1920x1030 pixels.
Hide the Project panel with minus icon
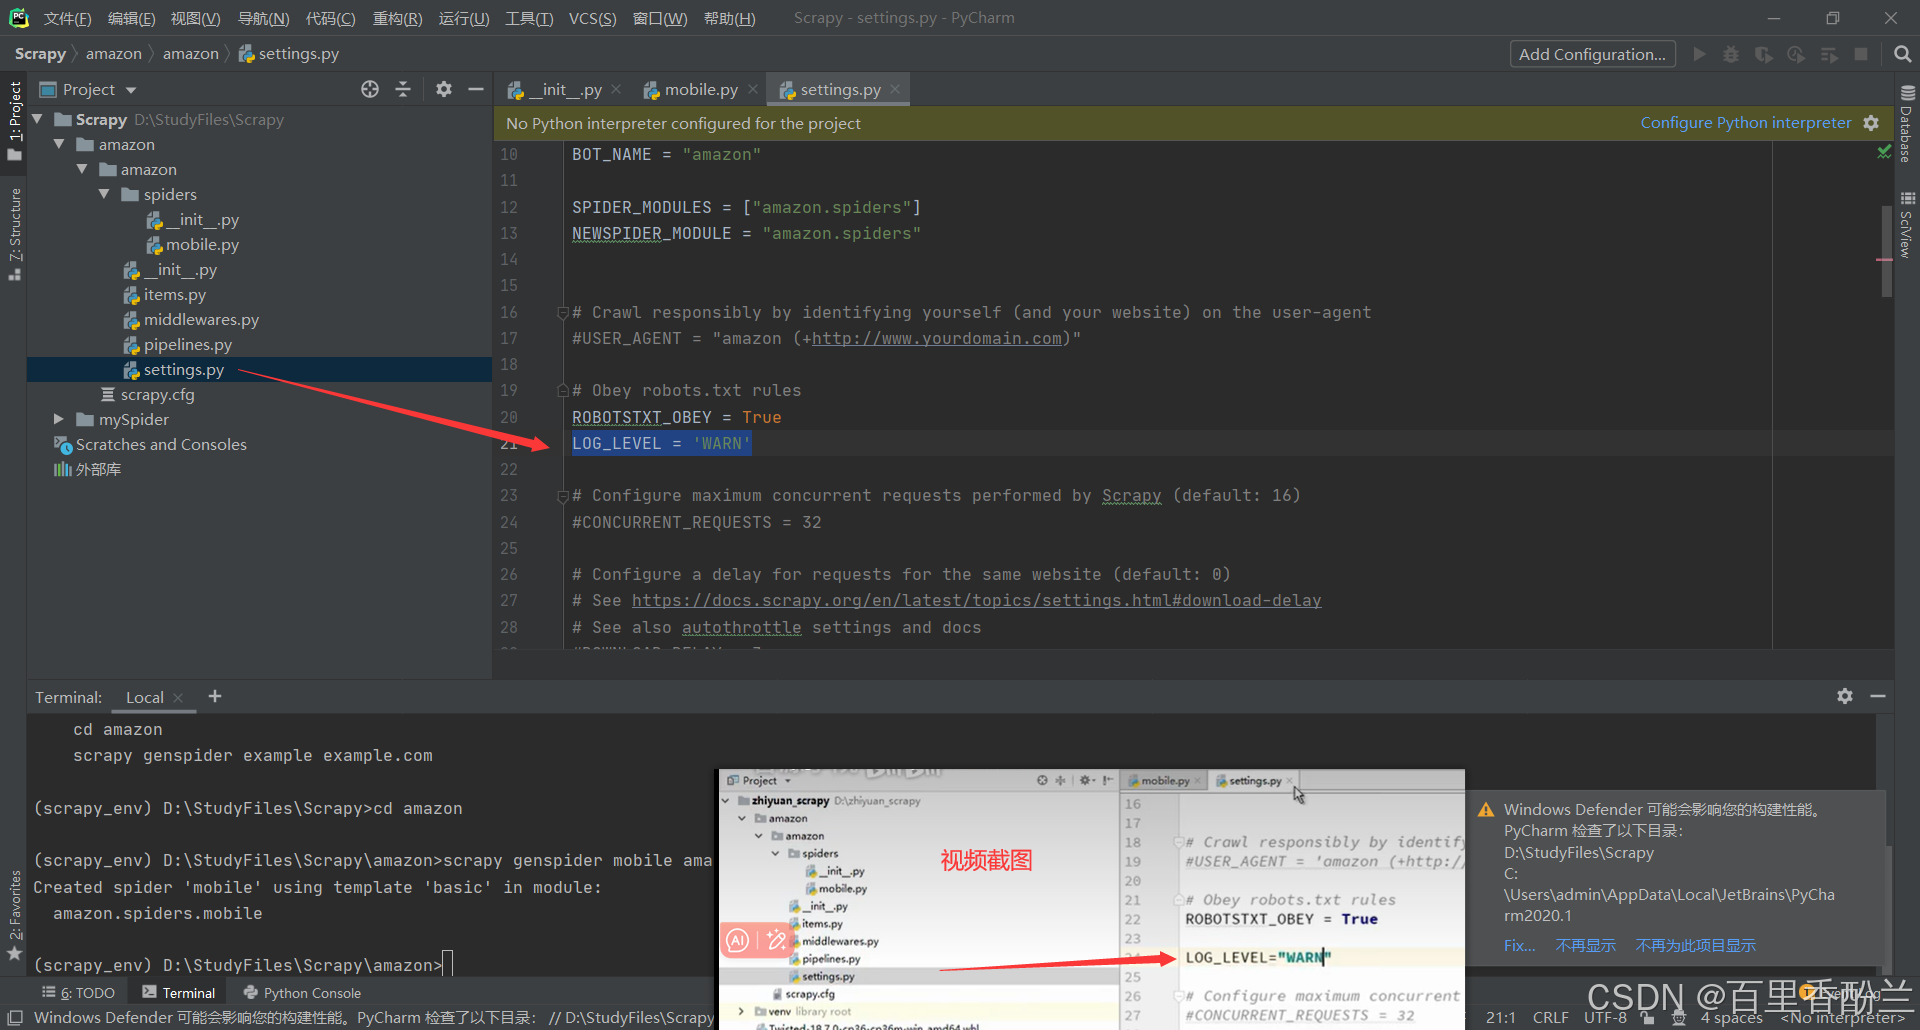click(476, 89)
